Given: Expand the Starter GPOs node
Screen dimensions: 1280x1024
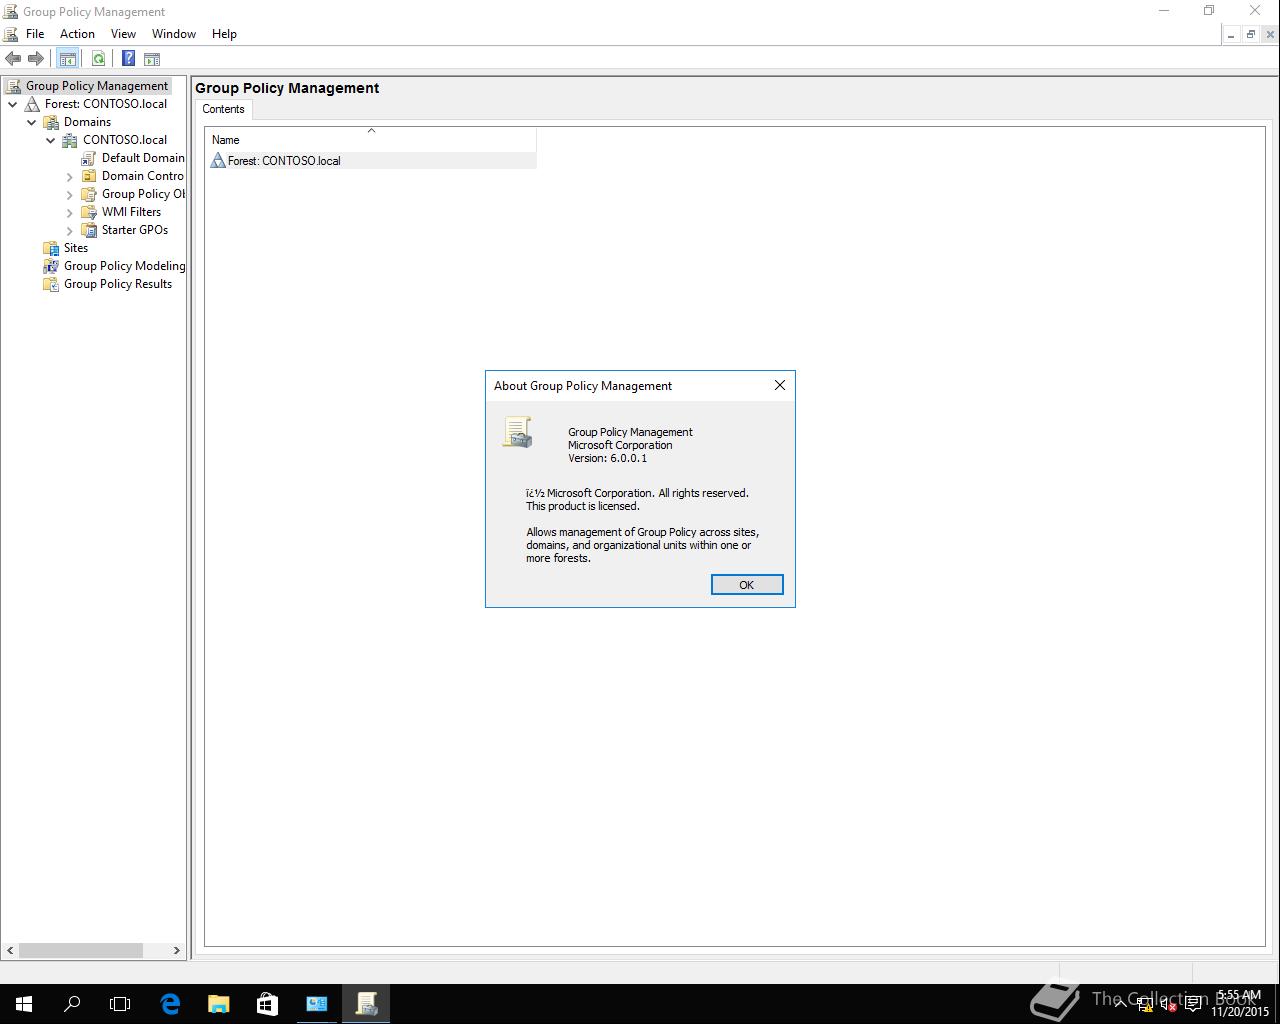Looking at the screenshot, I should 70,231.
